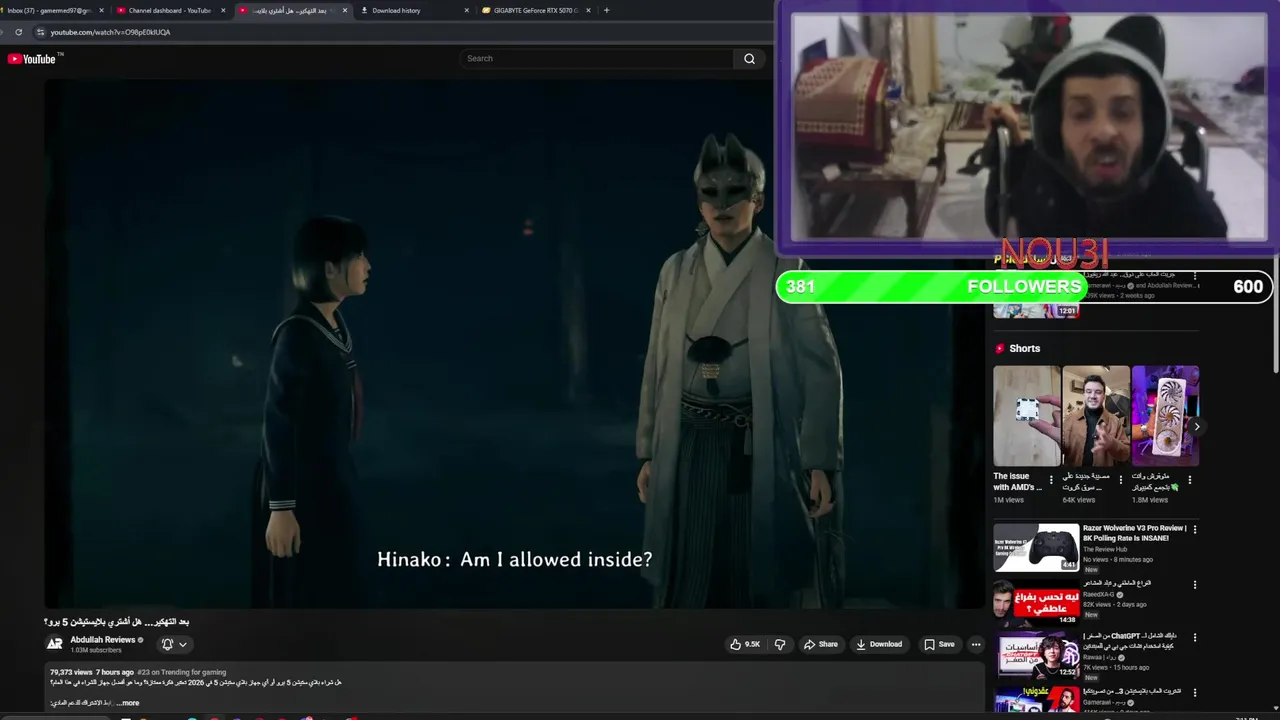Open options for the ChatGPT video
1280x720 pixels.
point(1194,637)
